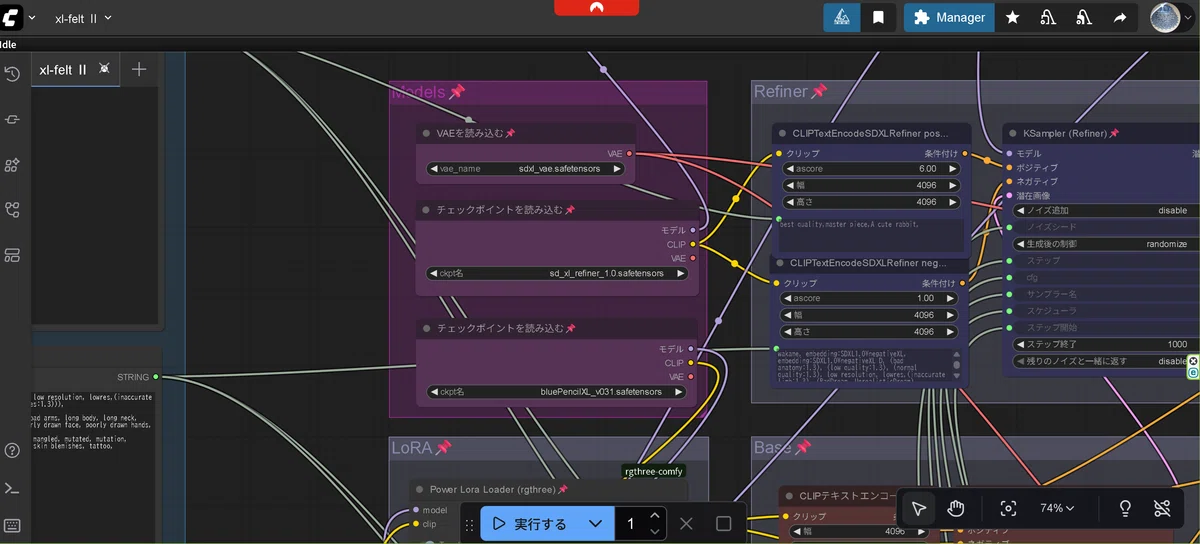Select the pointer select mode tool
This screenshot has height=544, width=1200.
[x=919, y=508]
